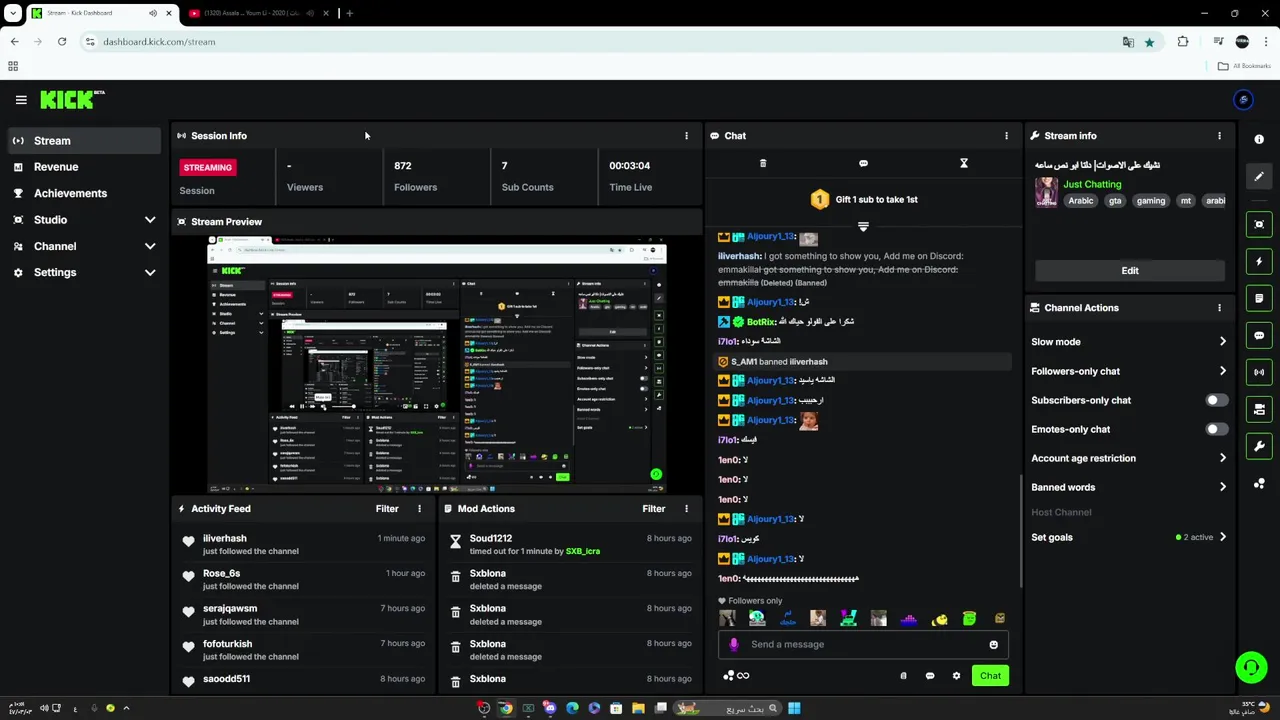1280x720 pixels.
Task: Click the green Chat send button
Action: click(x=990, y=676)
